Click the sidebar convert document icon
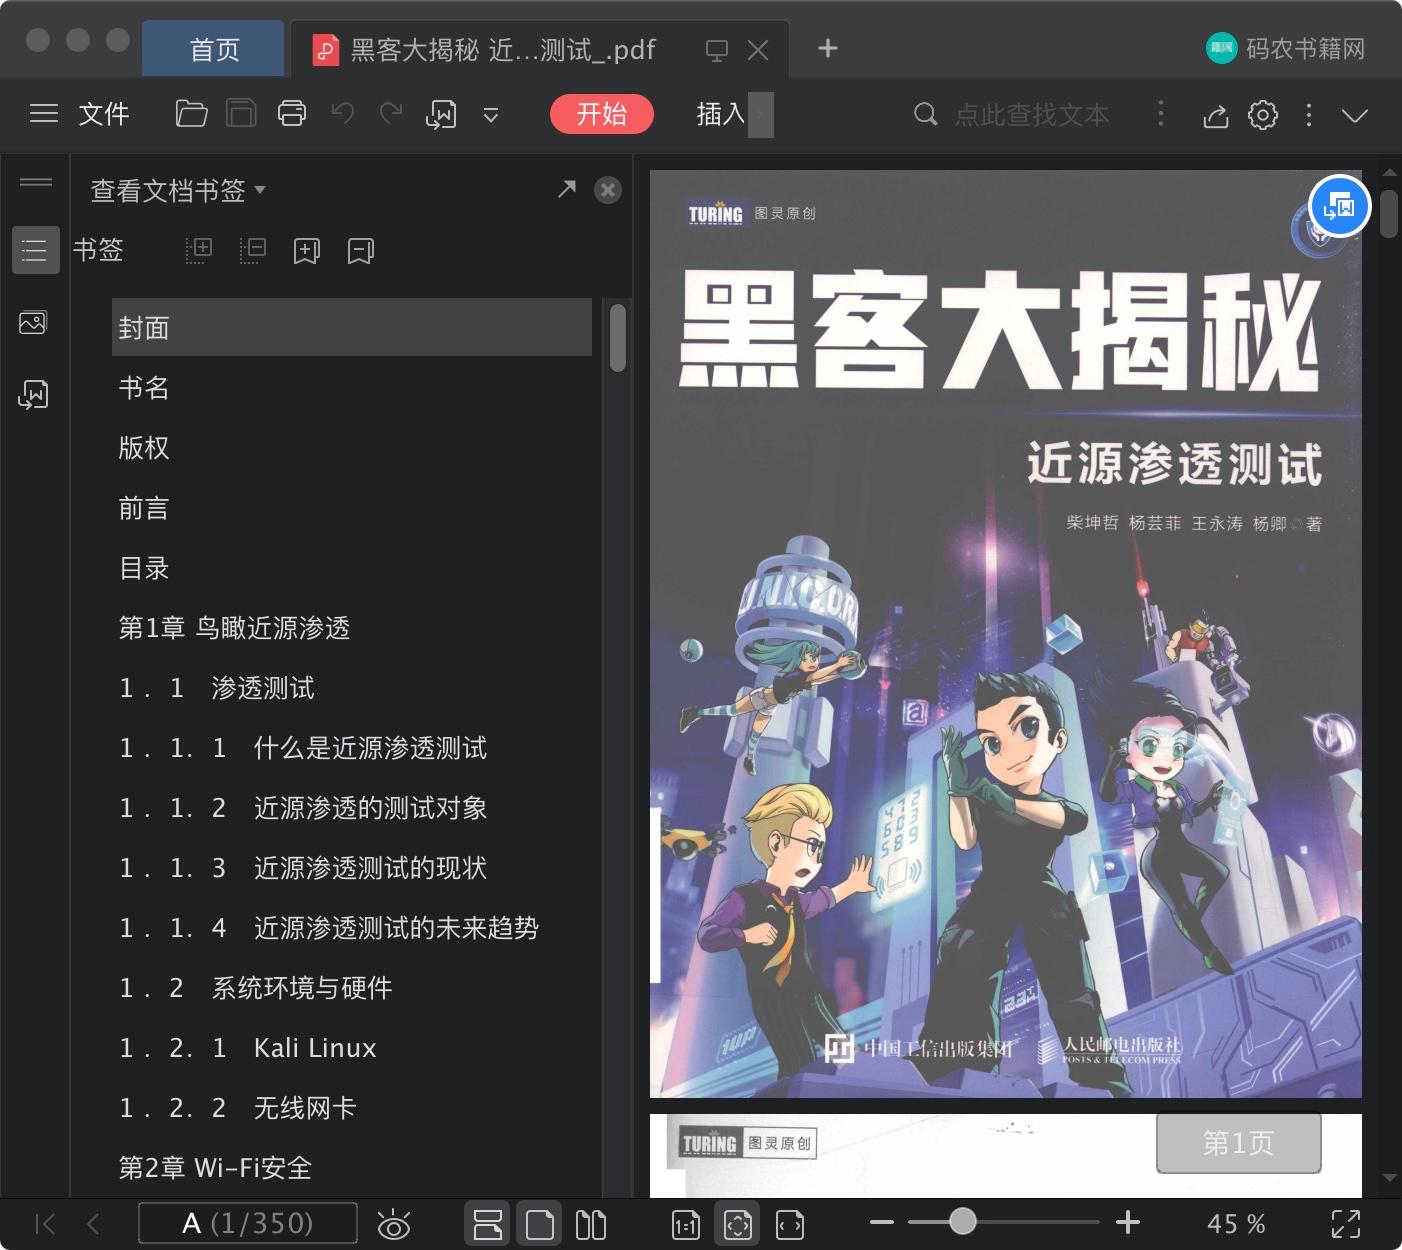The image size is (1402, 1250). point(33,395)
